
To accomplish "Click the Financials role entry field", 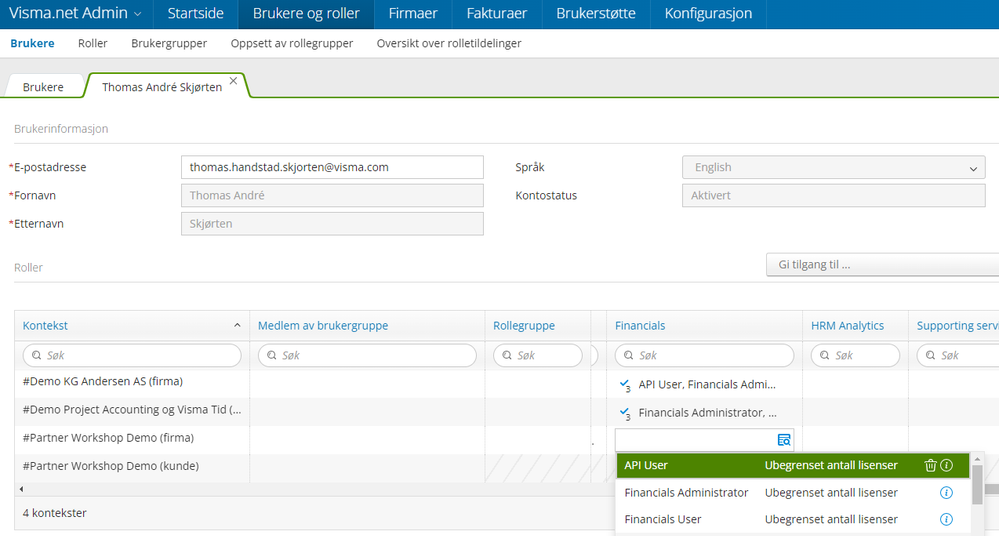I will click(696, 440).
